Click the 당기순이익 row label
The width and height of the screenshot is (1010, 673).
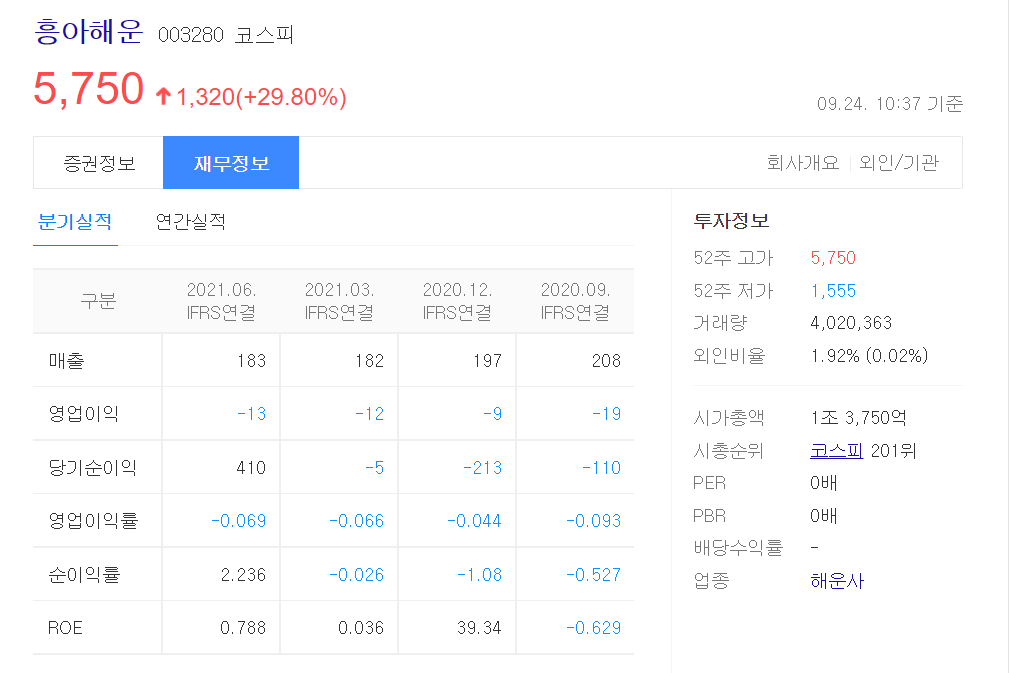point(93,468)
